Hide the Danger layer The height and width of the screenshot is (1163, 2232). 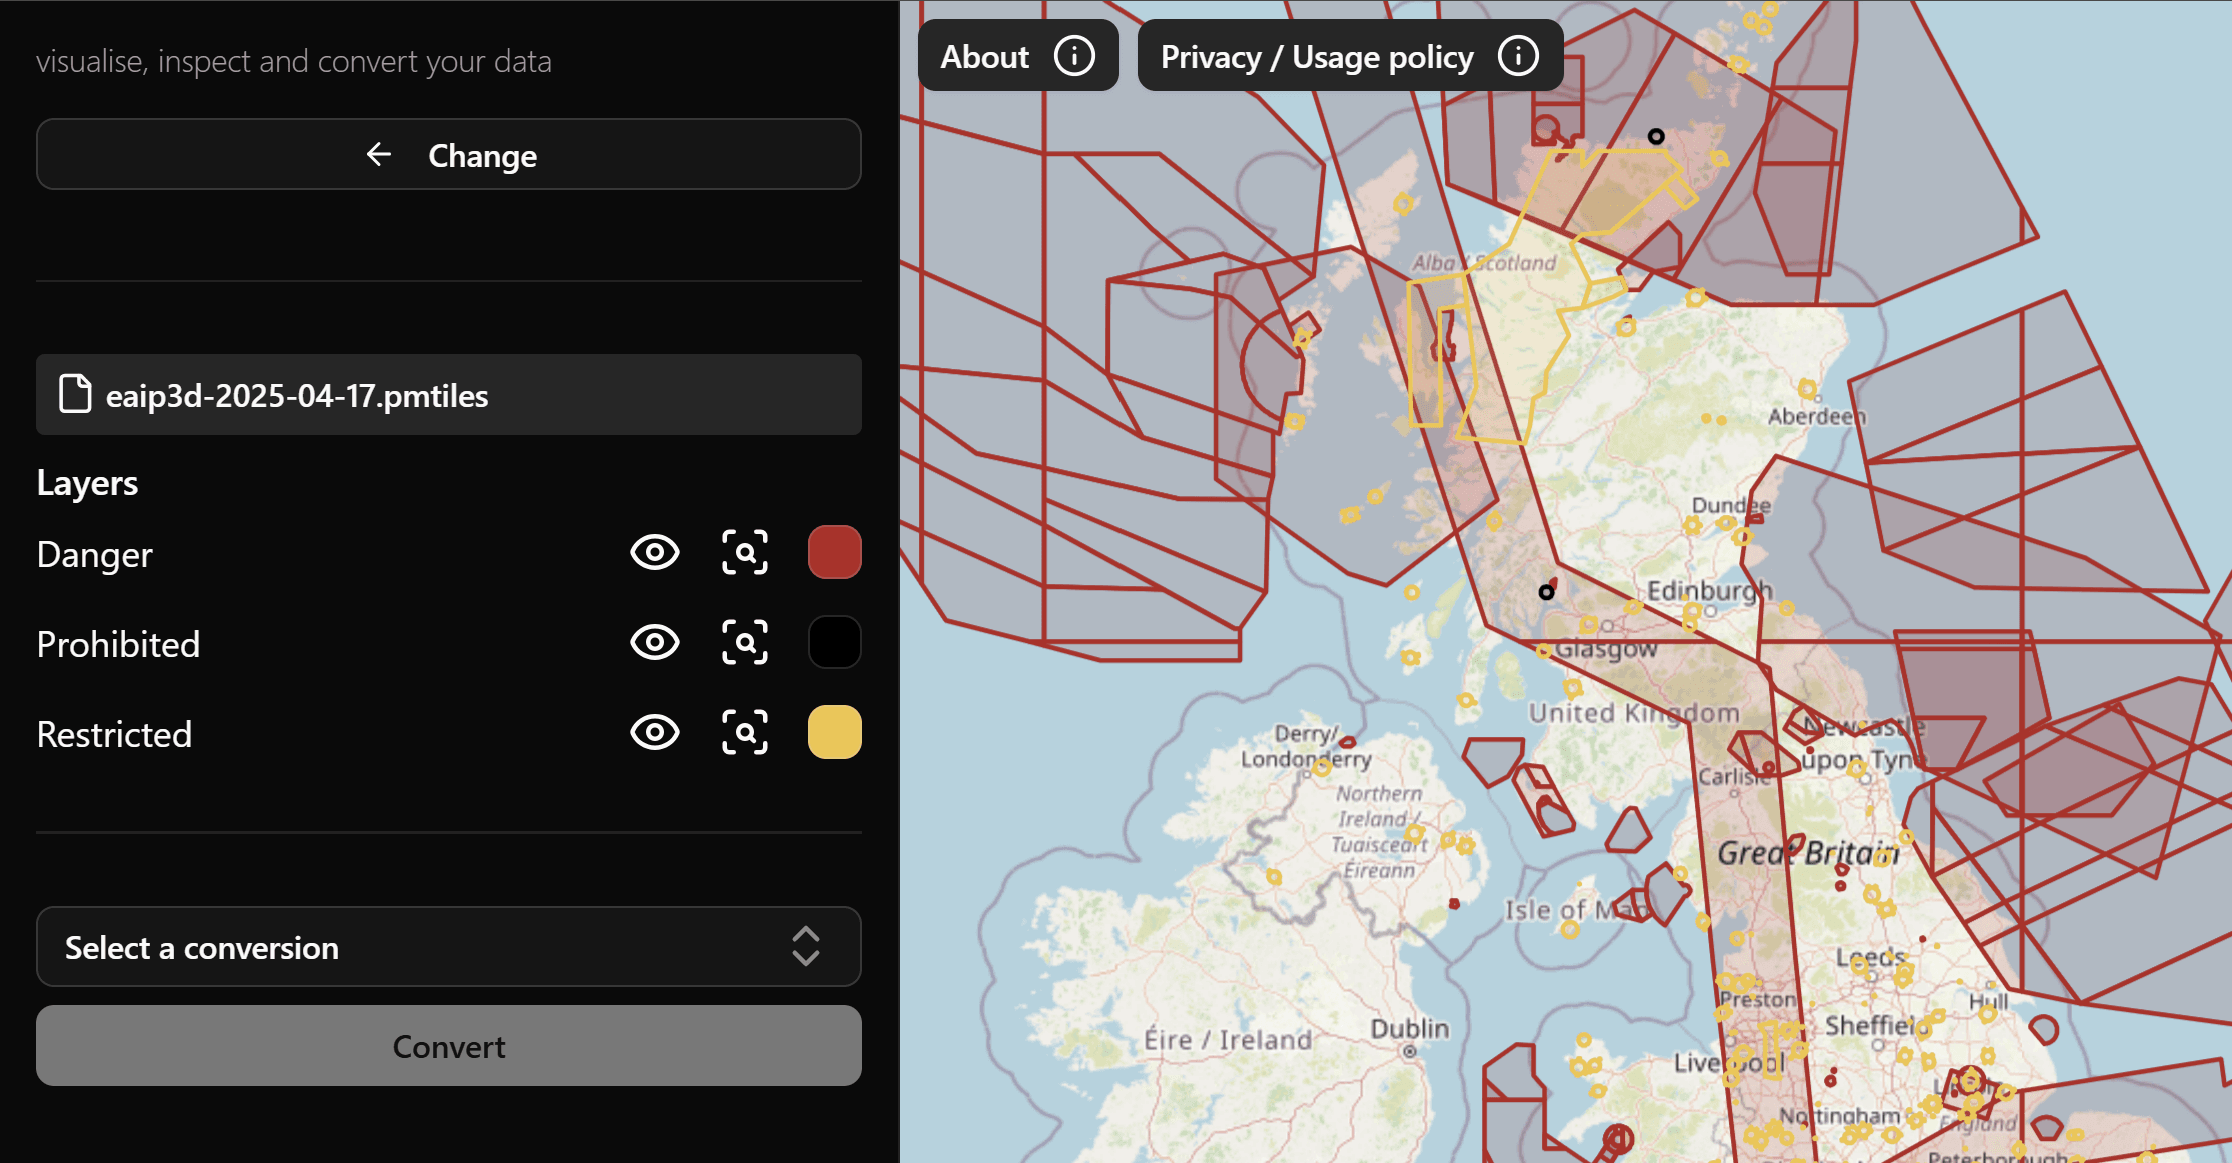[655, 553]
